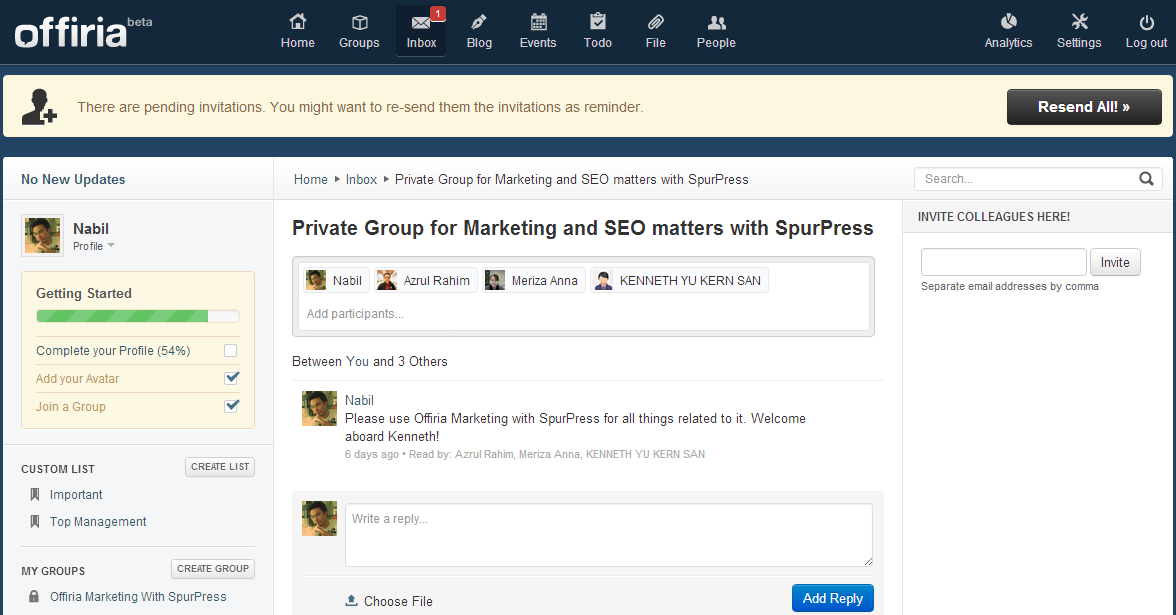Toggle Complete your Profile checkbox
Screen dimensions: 1176x615
[231, 350]
